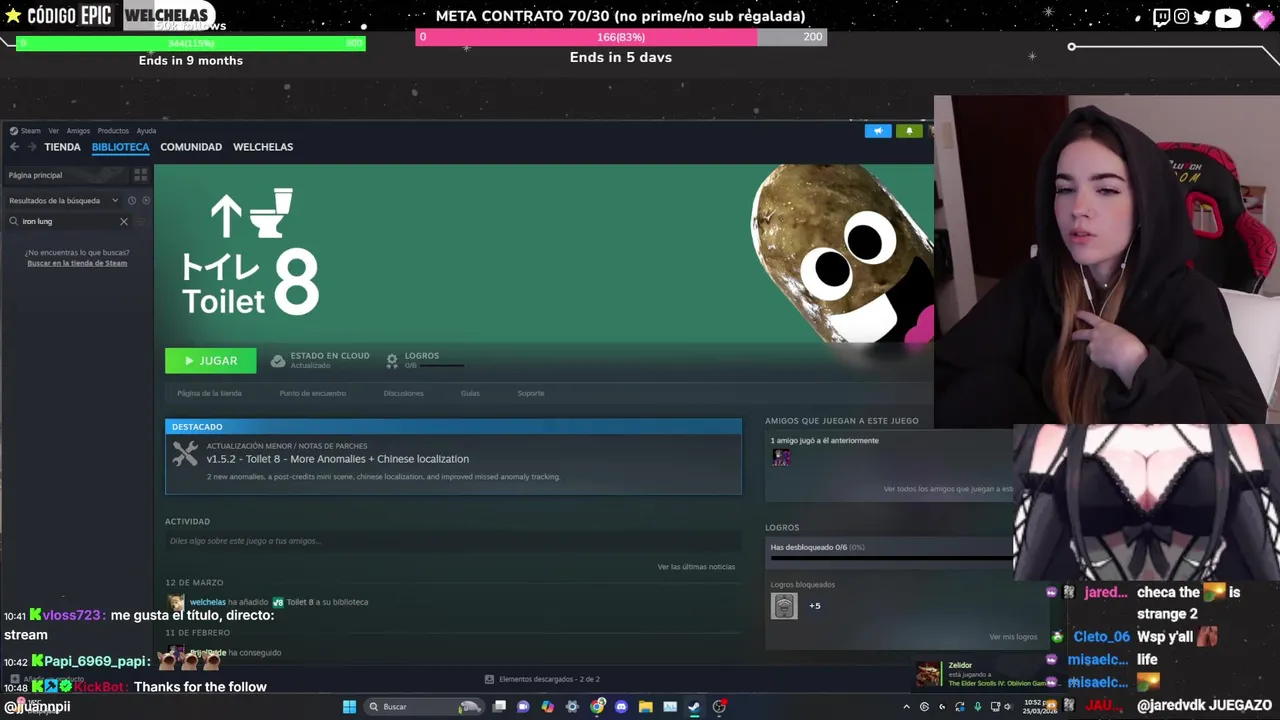Open v1.5.2 Toilet 8 update news
Viewport: 1280px width, 720px height.
(x=337, y=459)
